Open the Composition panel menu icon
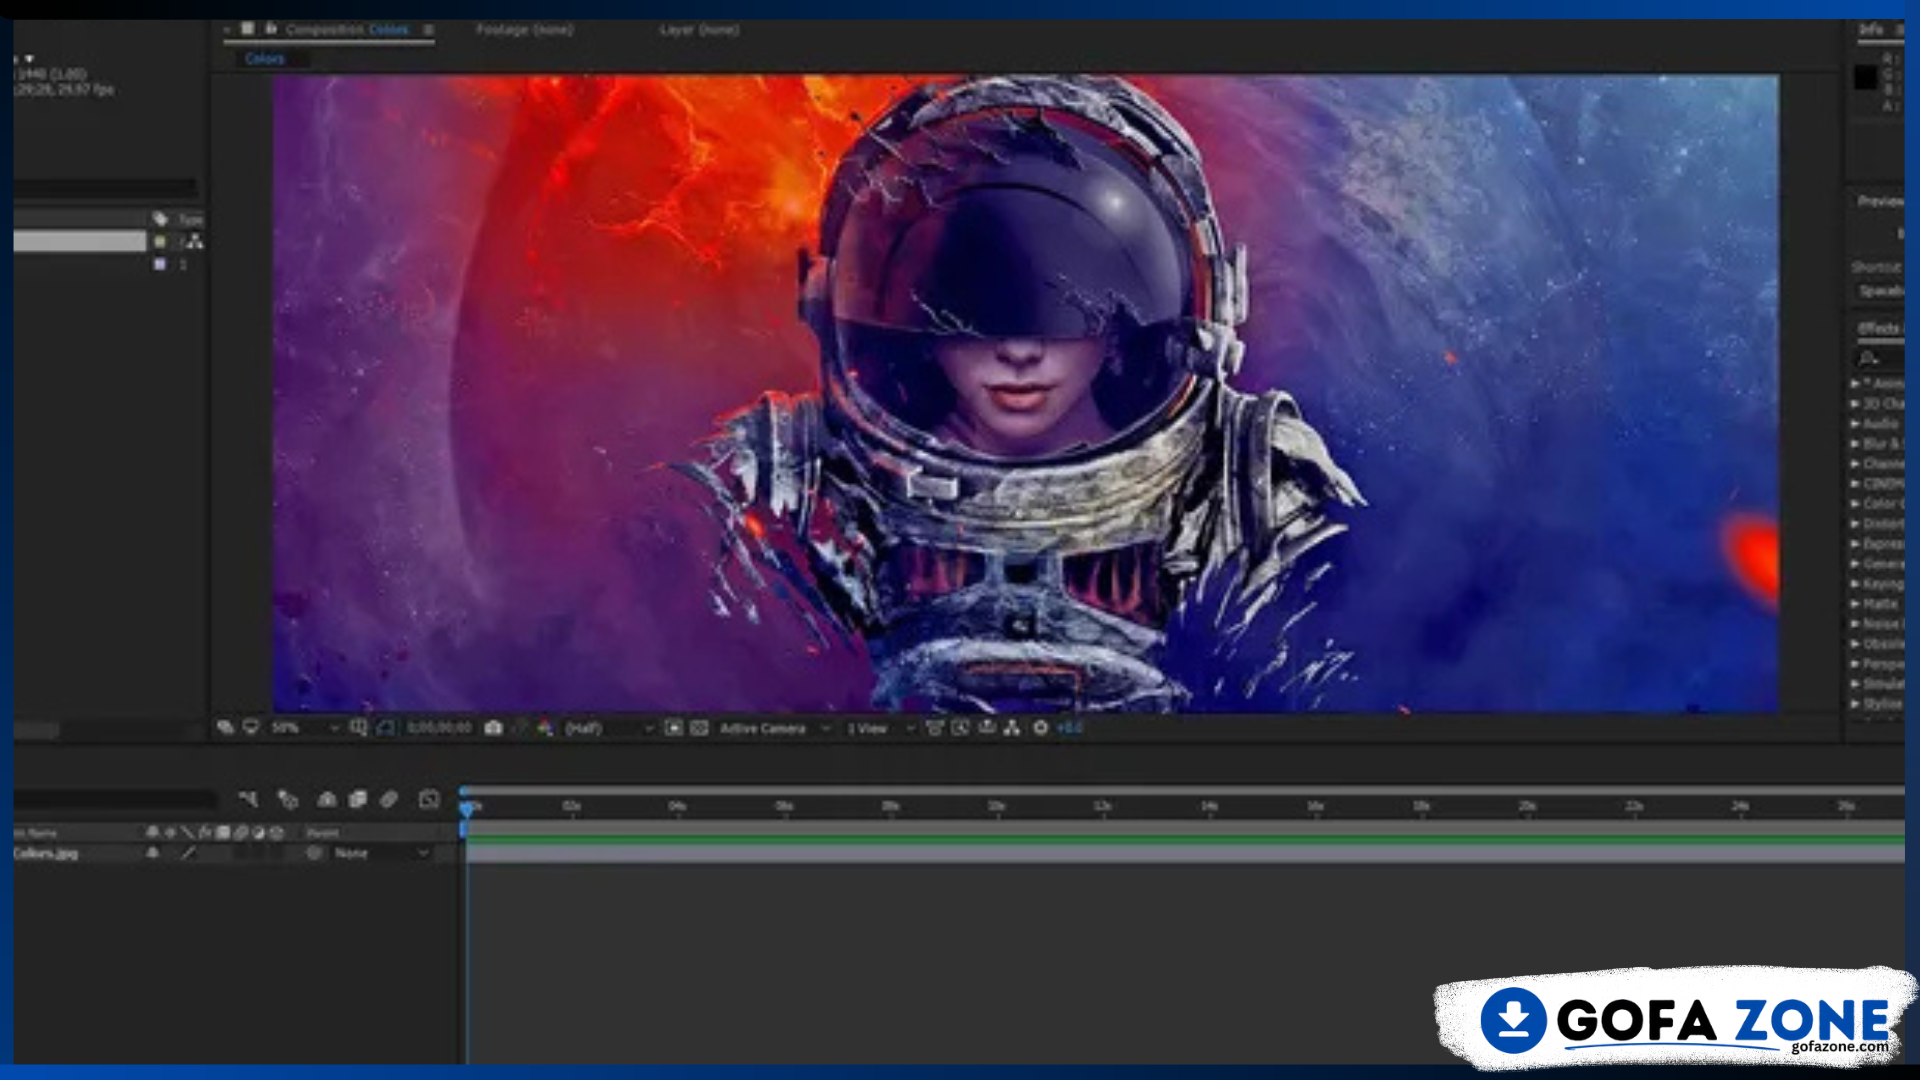This screenshot has width=1920, height=1080. click(x=428, y=30)
